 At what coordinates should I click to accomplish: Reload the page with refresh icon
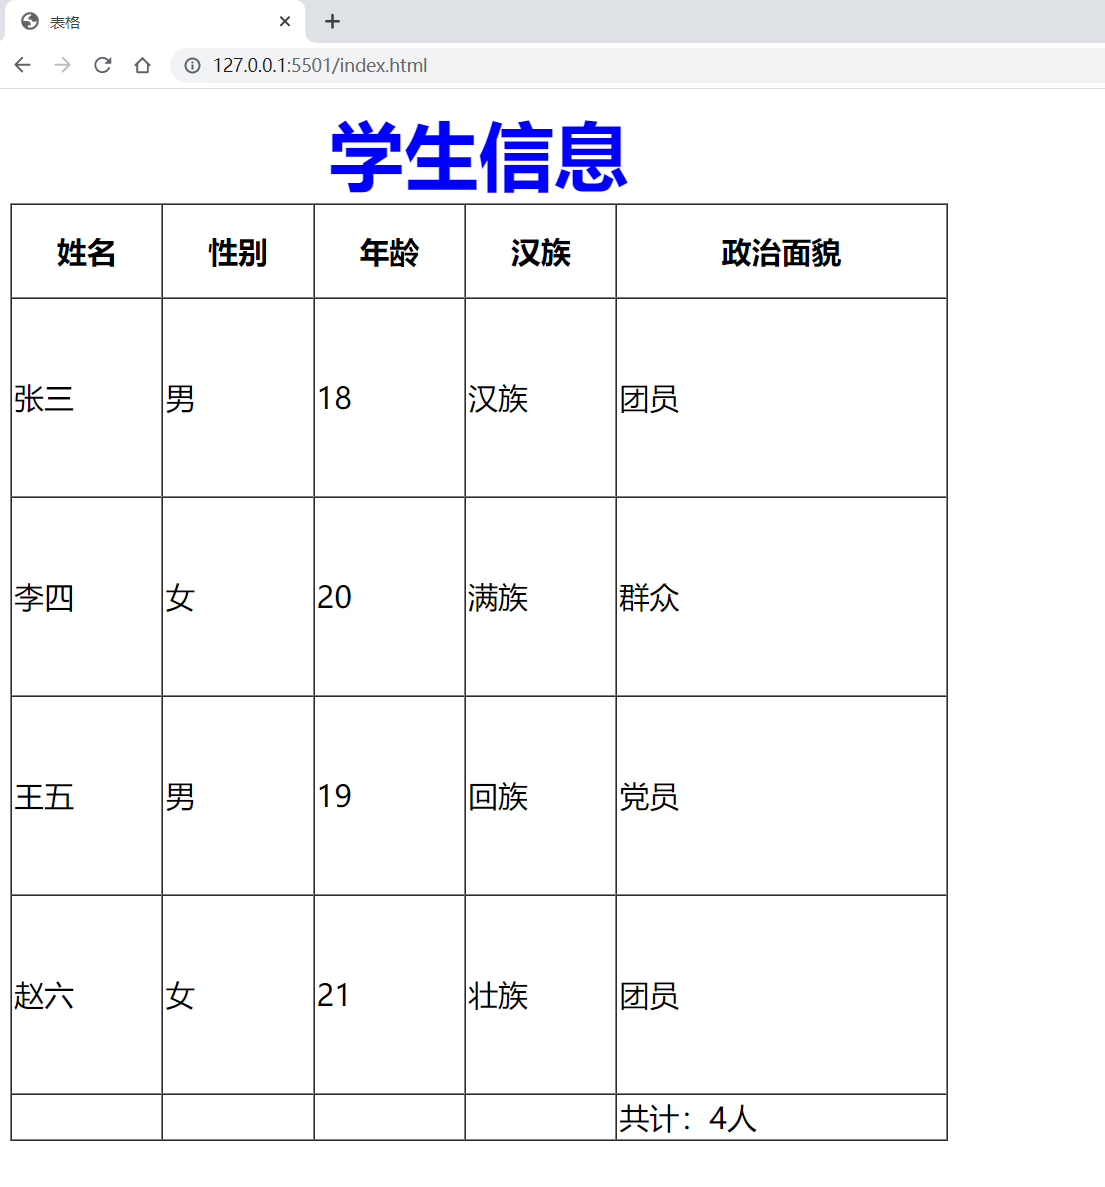102,65
